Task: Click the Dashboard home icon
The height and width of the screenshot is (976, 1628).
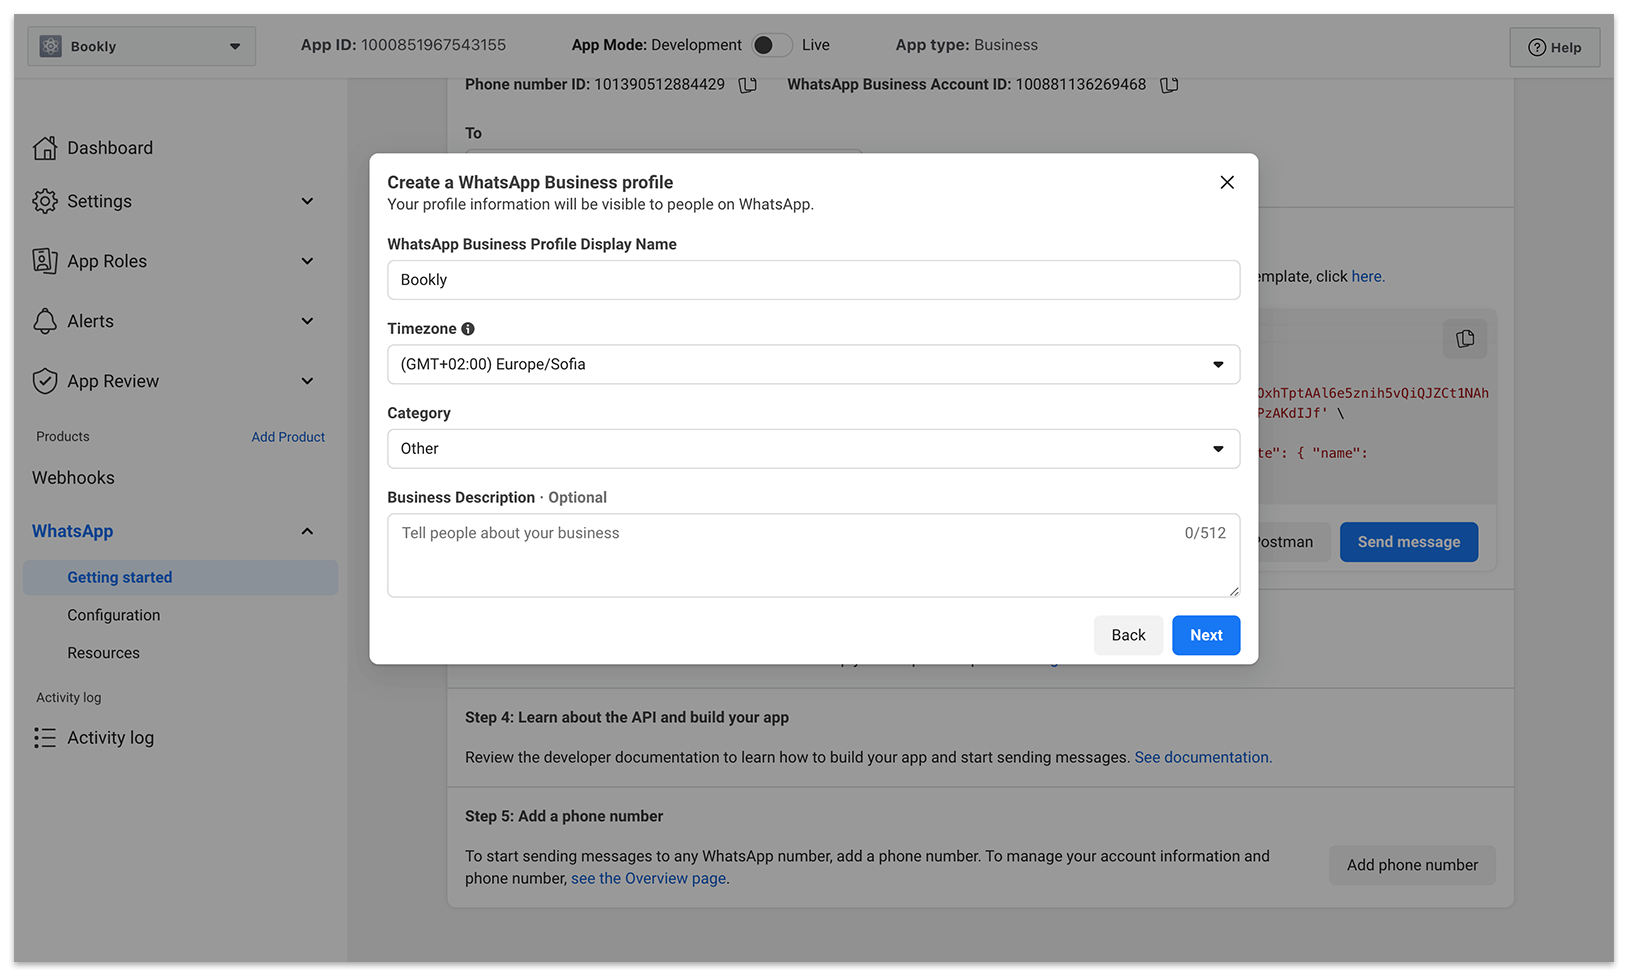Action: pos(44,148)
